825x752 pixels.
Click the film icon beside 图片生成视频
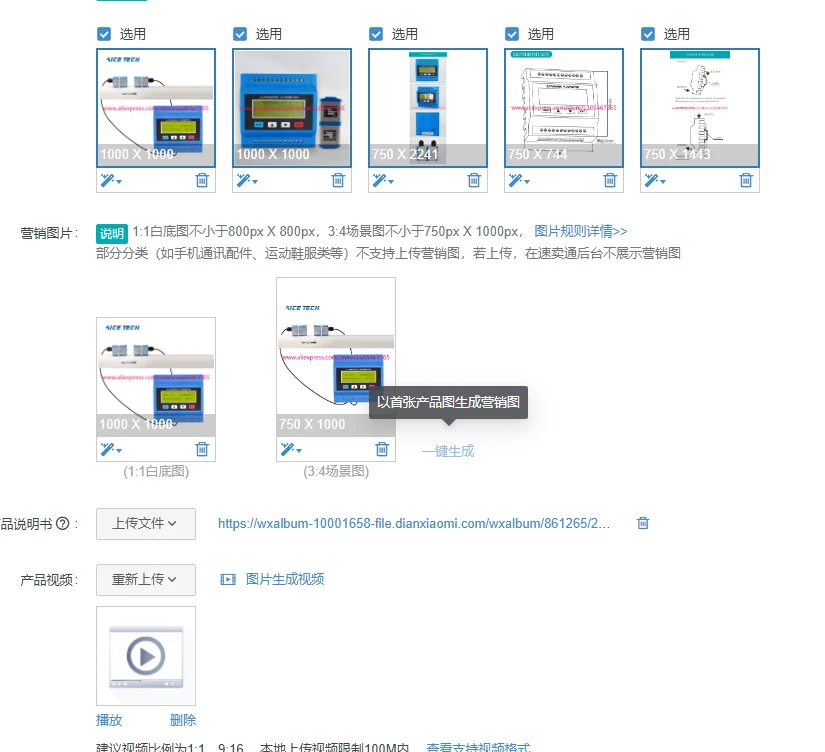click(x=228, y=579)
